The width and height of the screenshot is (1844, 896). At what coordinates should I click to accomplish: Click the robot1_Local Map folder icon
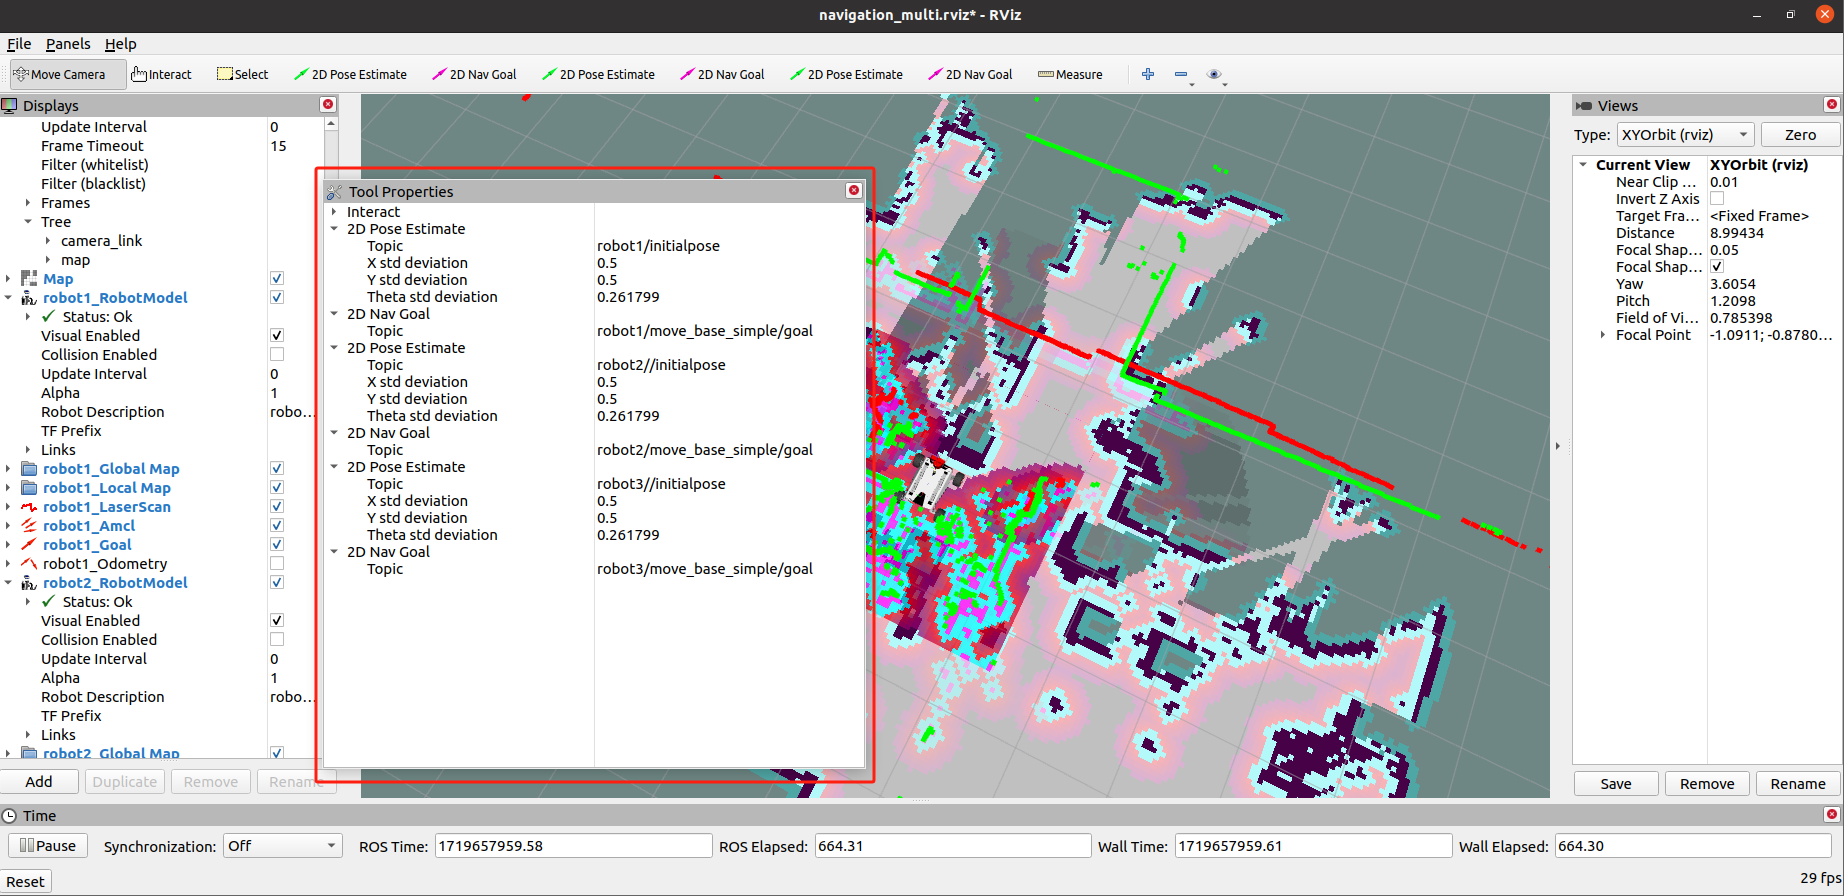[29, 487]
